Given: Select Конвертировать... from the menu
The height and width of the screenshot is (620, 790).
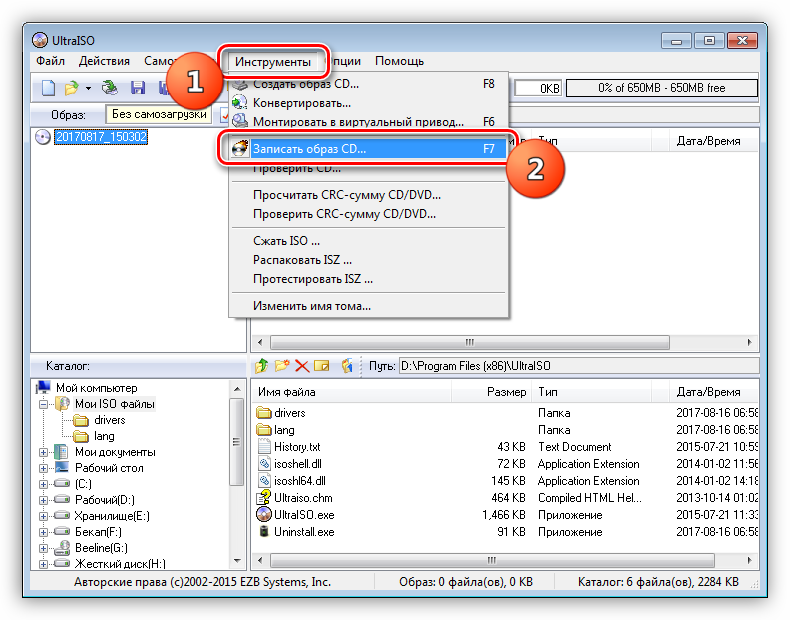Looking at the screenshot, I should tap(368, 103).
